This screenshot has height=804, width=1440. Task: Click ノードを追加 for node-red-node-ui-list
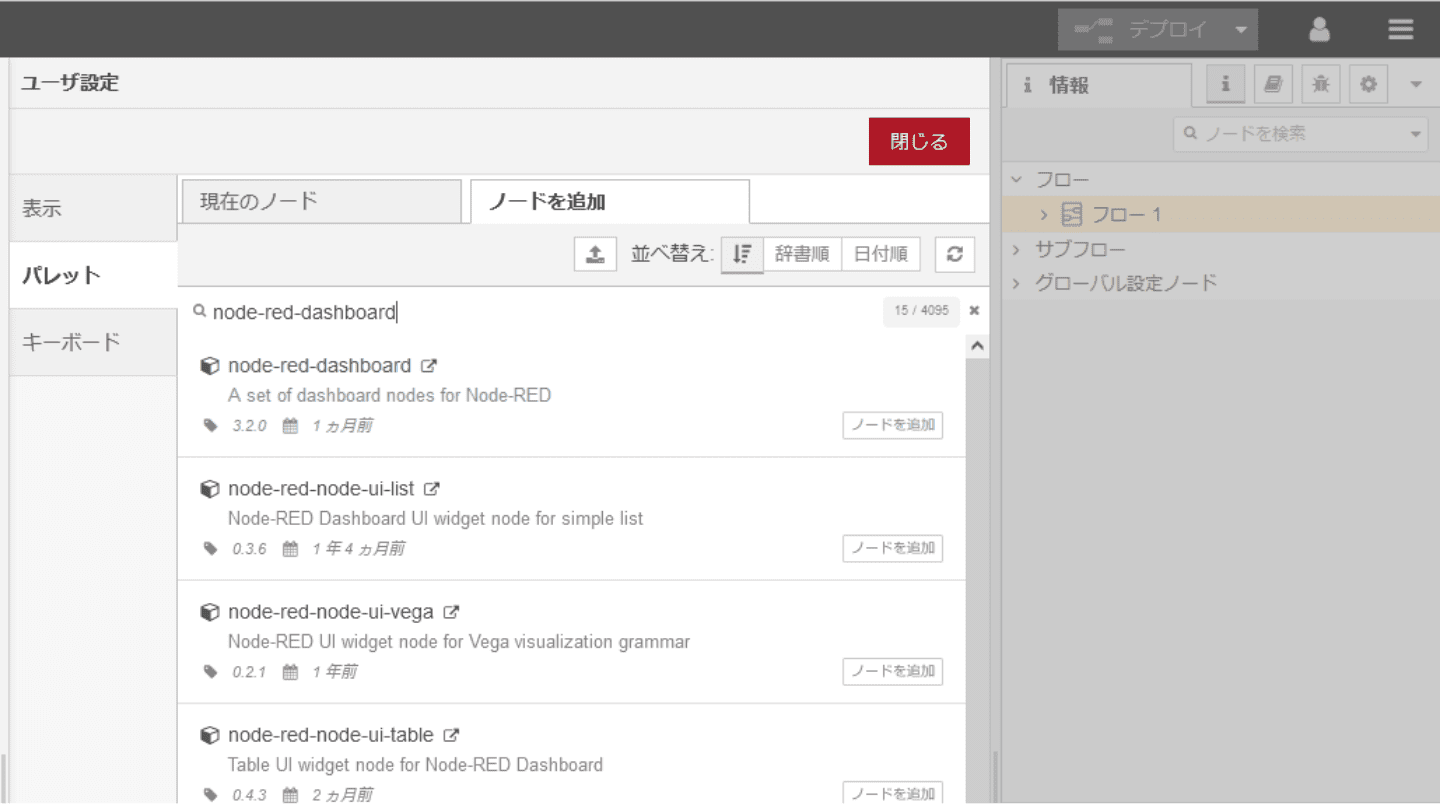point(892,548)
